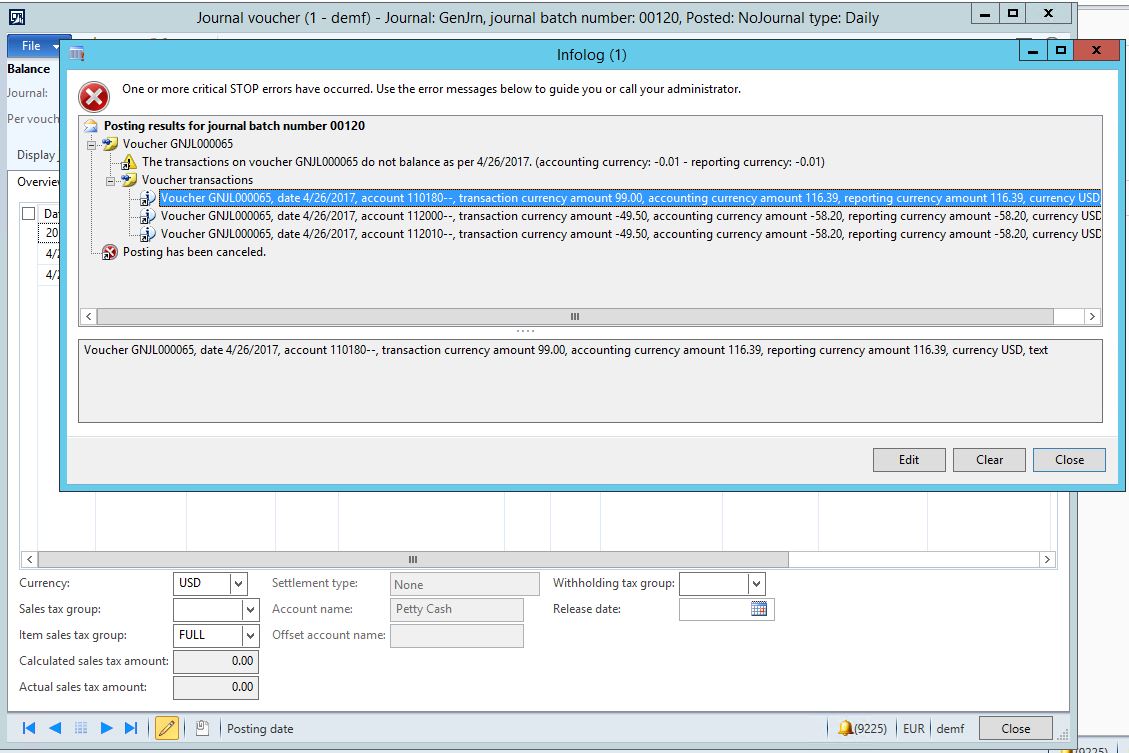Click the Infolog horizontal scrollbar
The image size is (1129, 753).
click(x=574, y=316)
